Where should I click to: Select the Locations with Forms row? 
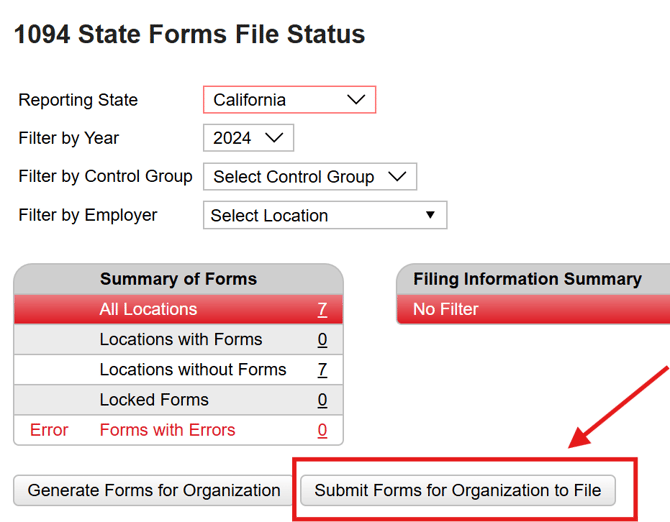(x=180, y=340)
